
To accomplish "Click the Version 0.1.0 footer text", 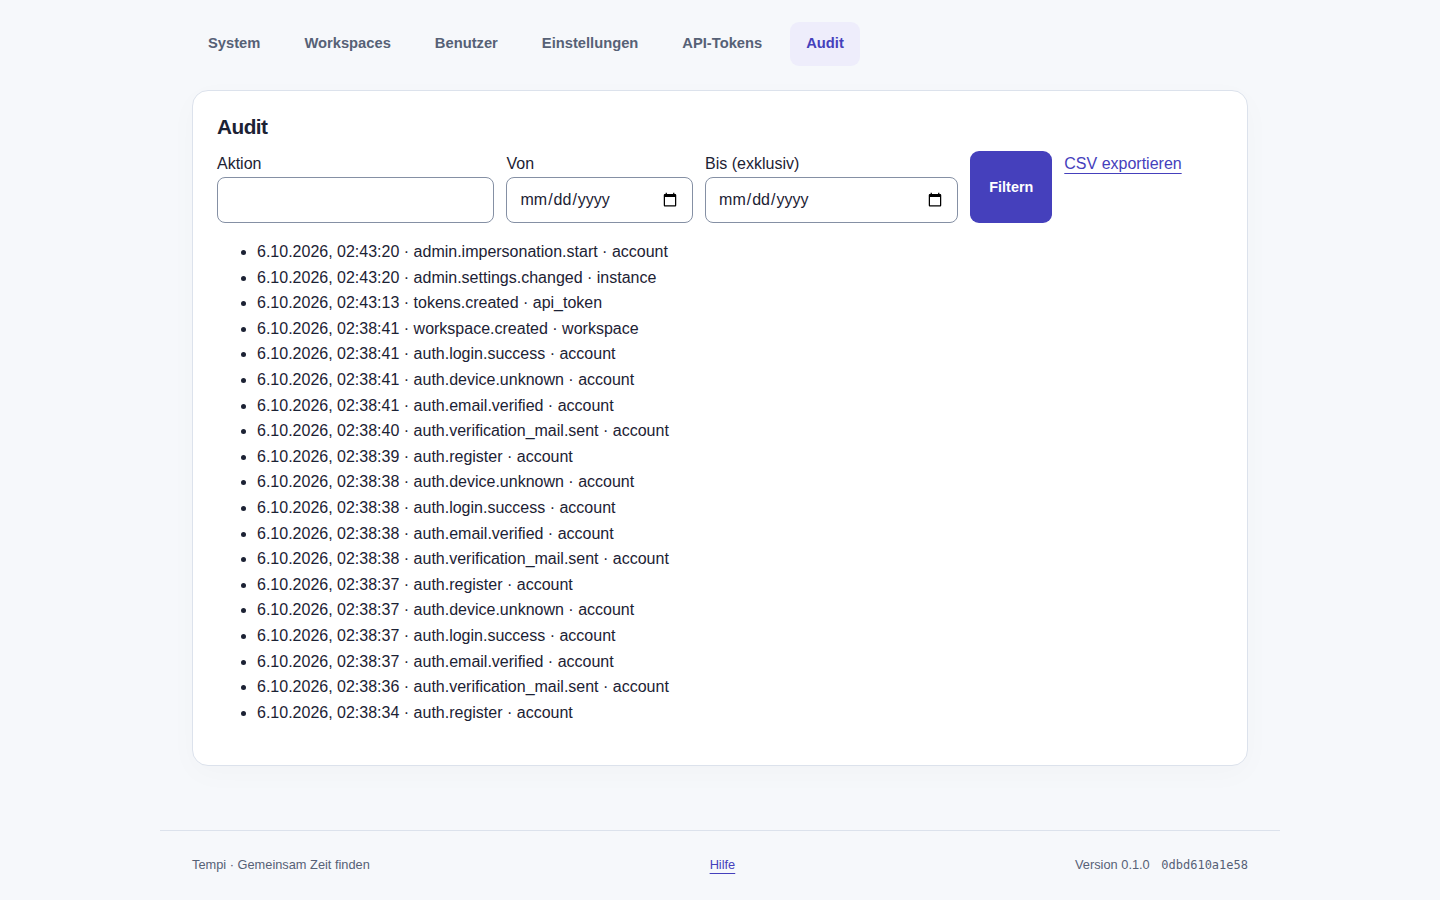I will [1112, 865].
